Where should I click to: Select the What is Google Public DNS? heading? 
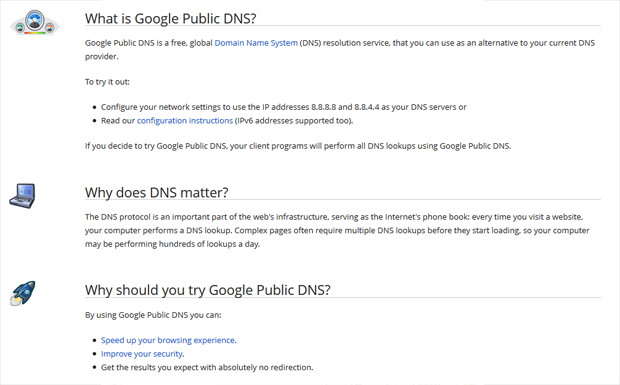click(x=170, y=19)
